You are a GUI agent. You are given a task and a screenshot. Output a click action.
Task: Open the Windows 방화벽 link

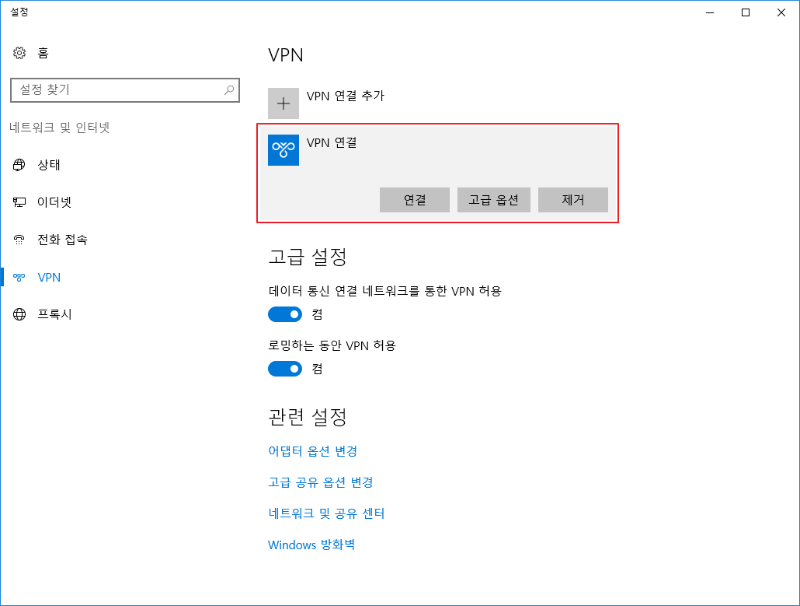click(x=311, y=545)
